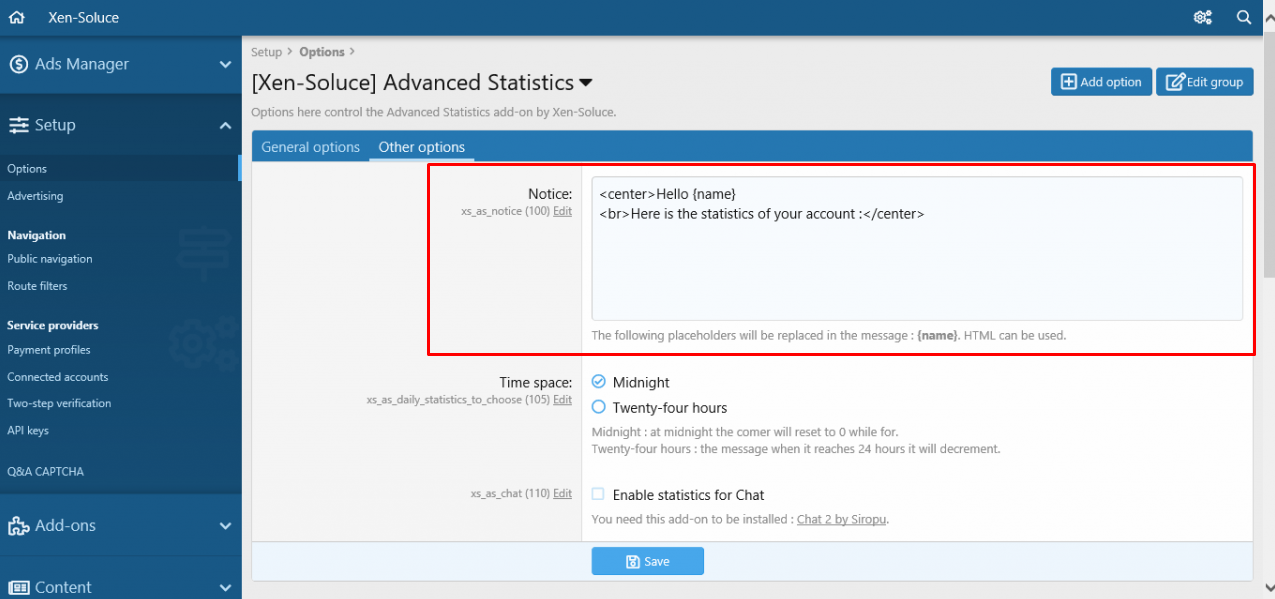This screenshot has width=1275, height=599.
Task: Click the search magnifier icon
Action: (1244, 18)
